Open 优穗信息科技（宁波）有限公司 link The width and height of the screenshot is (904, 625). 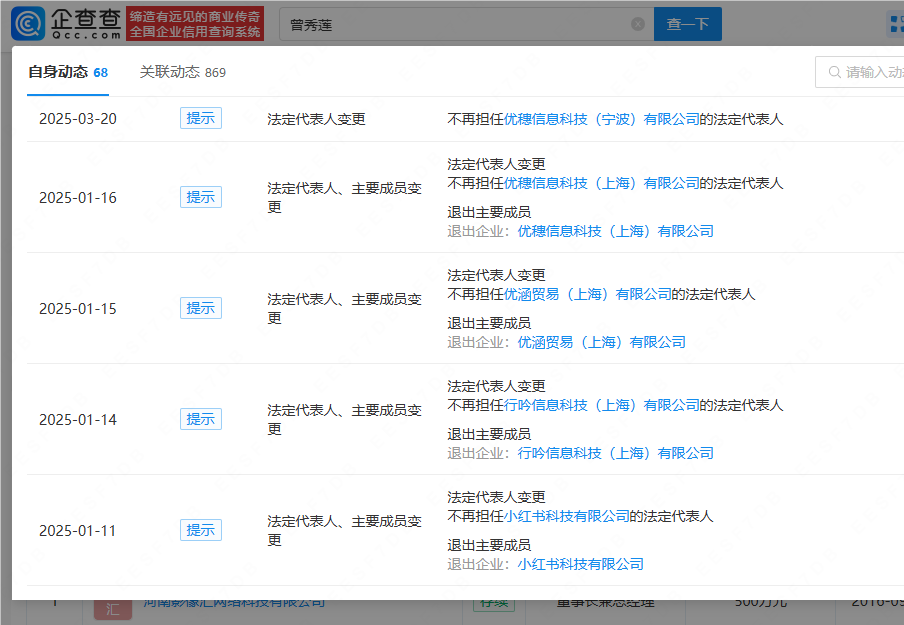tap(601, 119)
